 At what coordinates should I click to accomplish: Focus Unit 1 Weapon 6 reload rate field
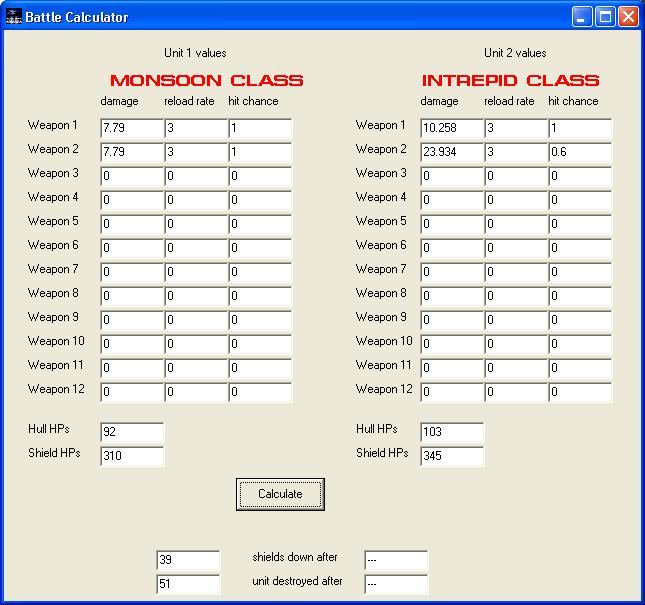(196, 248)
